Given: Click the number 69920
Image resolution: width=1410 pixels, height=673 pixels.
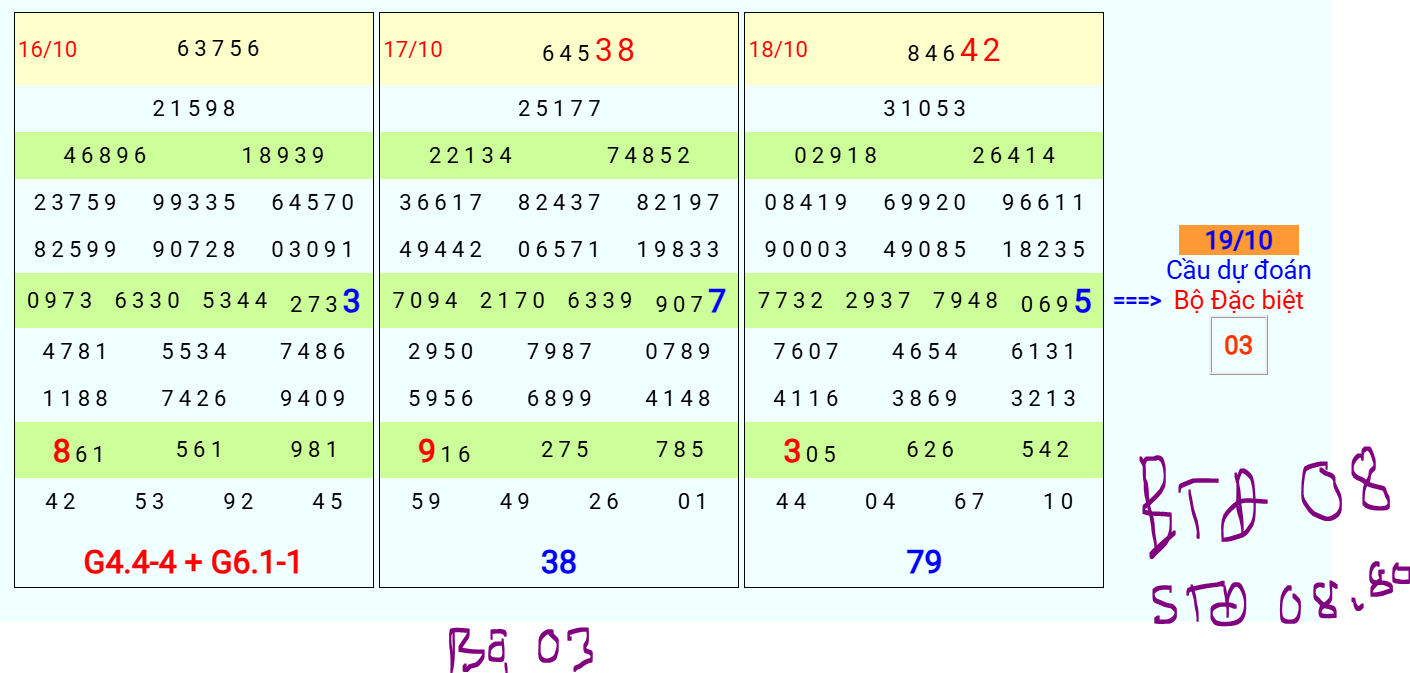Looking at the screenshot, I should pyautogui.click(x=925, y=202).
